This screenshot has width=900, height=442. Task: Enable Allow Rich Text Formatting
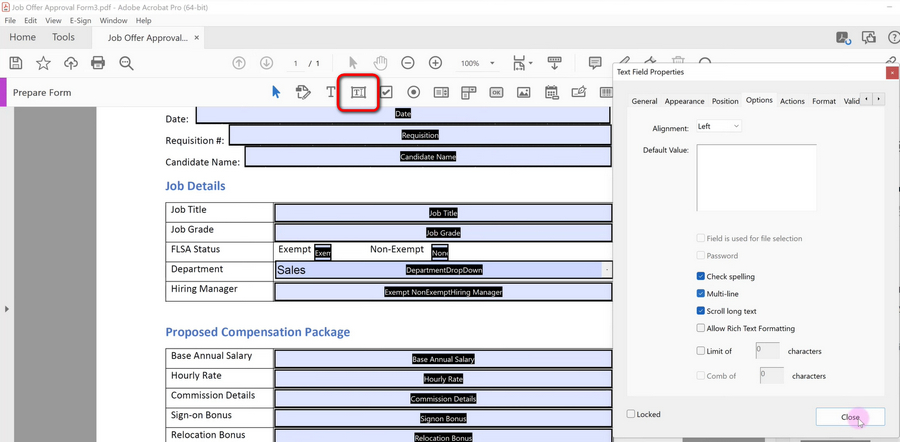coord(701,328)
